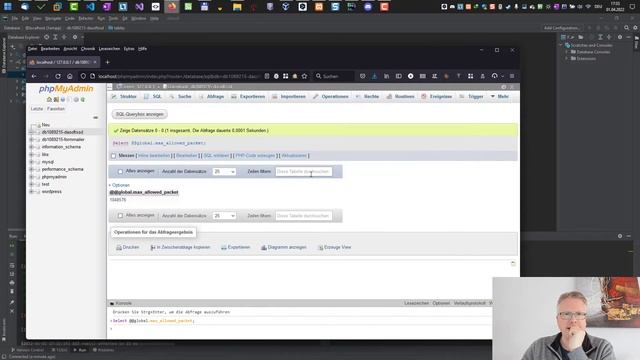Tick the upper Alles anzeigen checkbox
This screenshot has height=360, width=640.
pos(120,171)
